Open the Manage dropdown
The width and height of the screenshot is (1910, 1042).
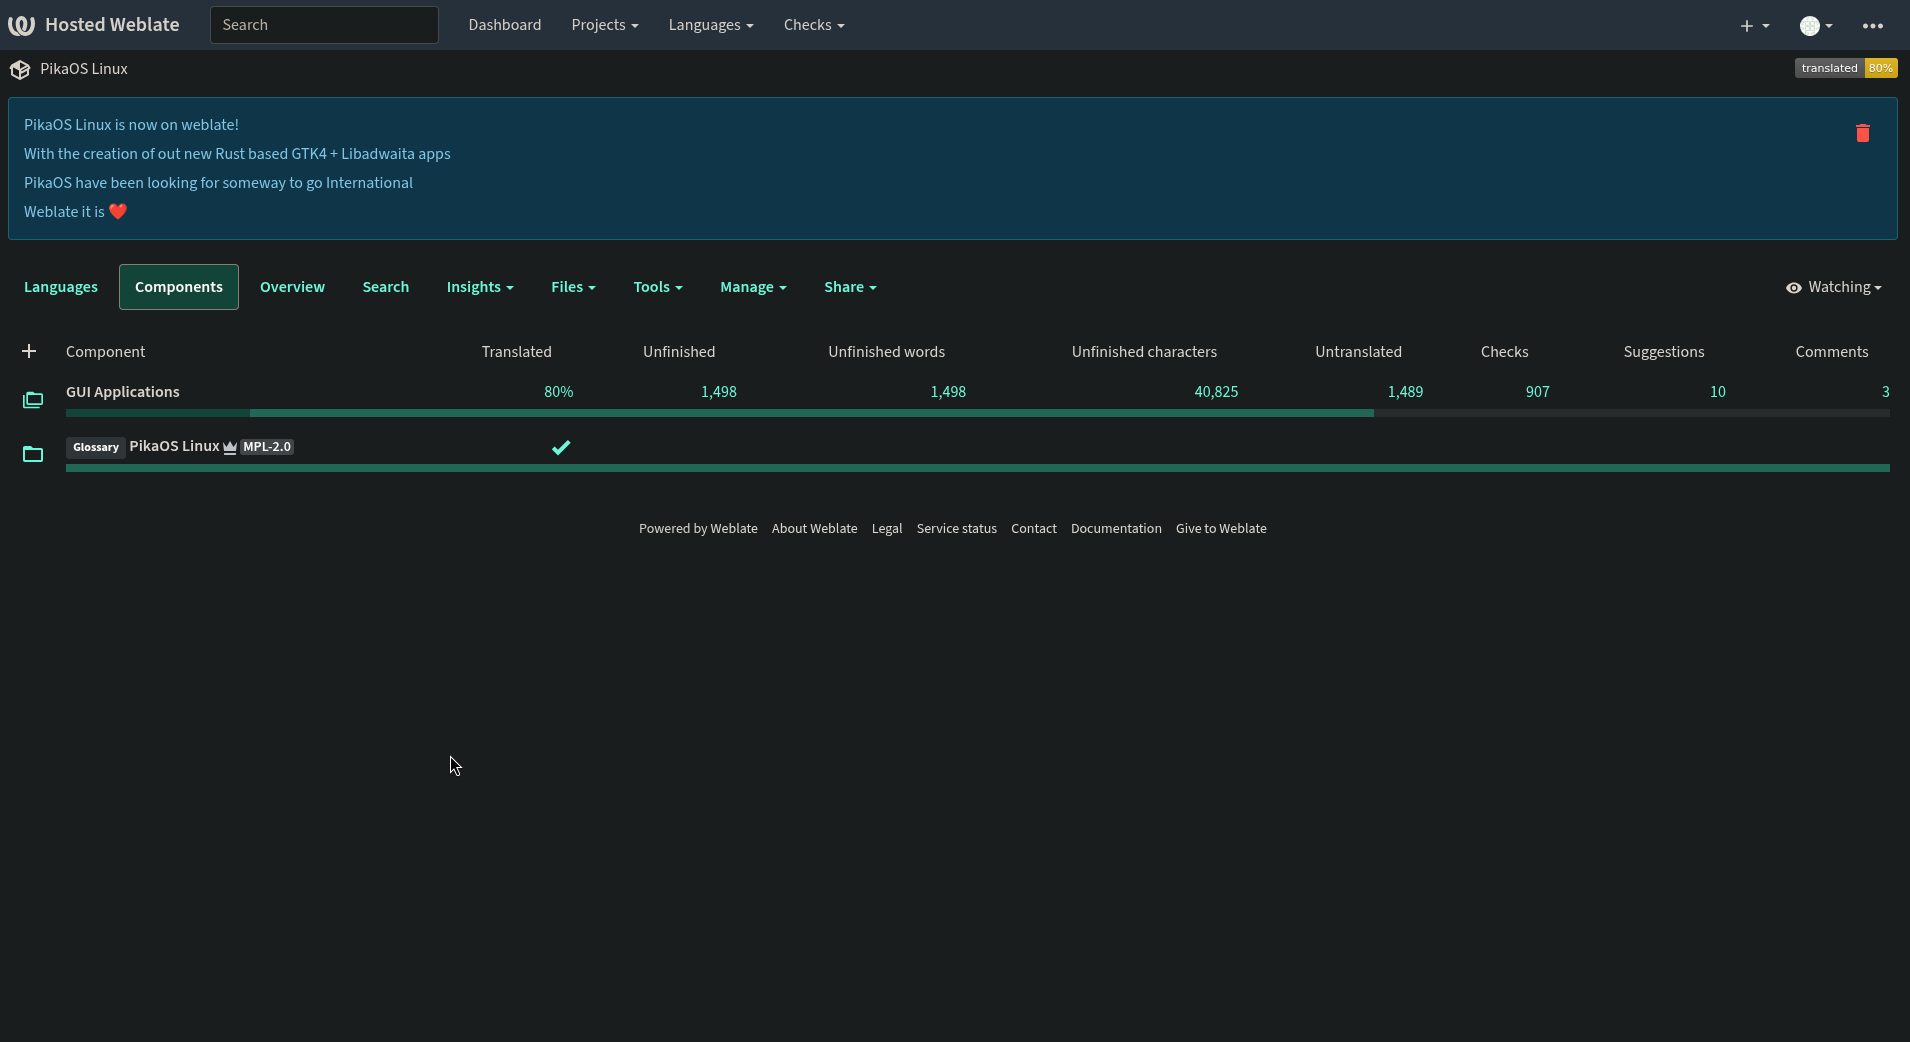point(753,287)
